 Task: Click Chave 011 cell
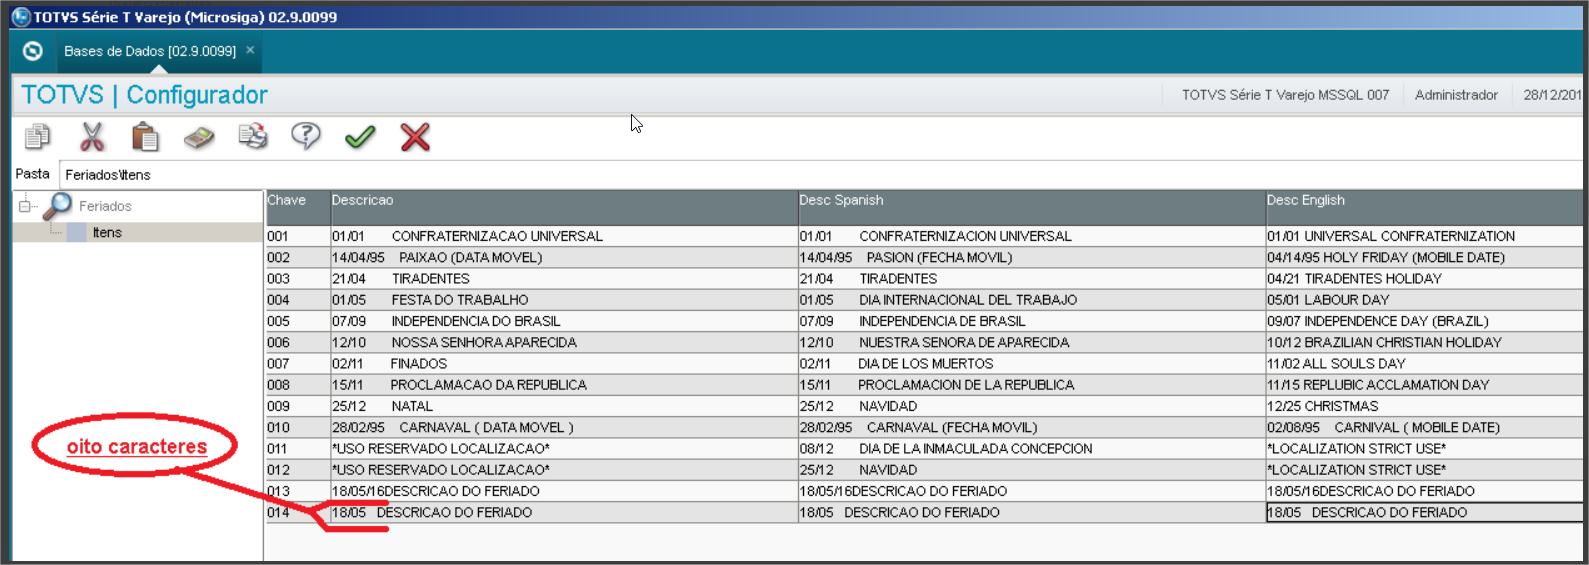click(297, 448)
